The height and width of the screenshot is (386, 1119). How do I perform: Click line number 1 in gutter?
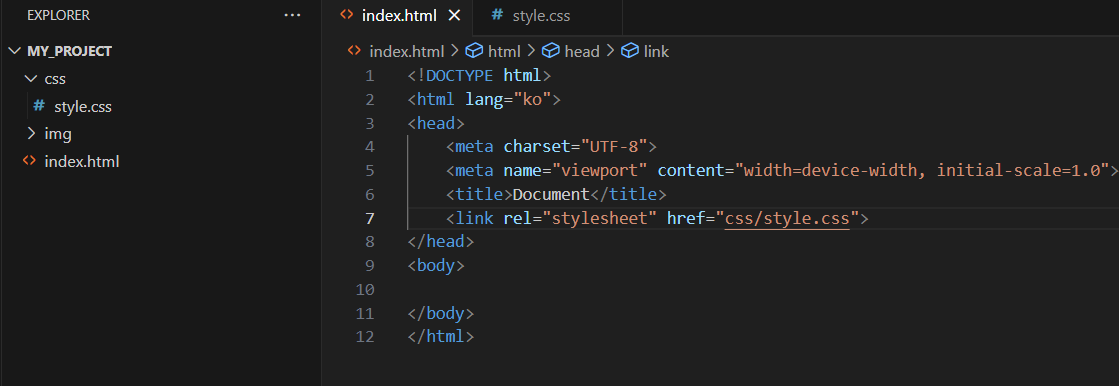[369, 76]
